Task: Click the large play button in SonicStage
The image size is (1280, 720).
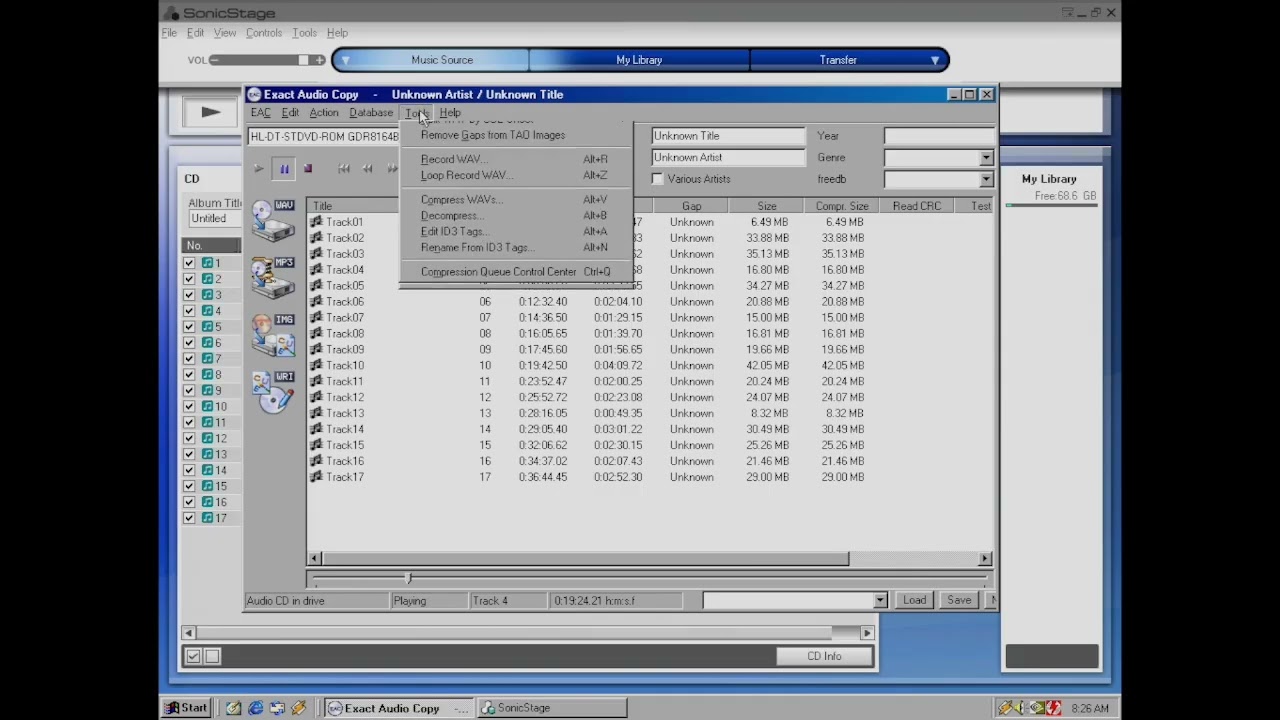Action: 210,112
